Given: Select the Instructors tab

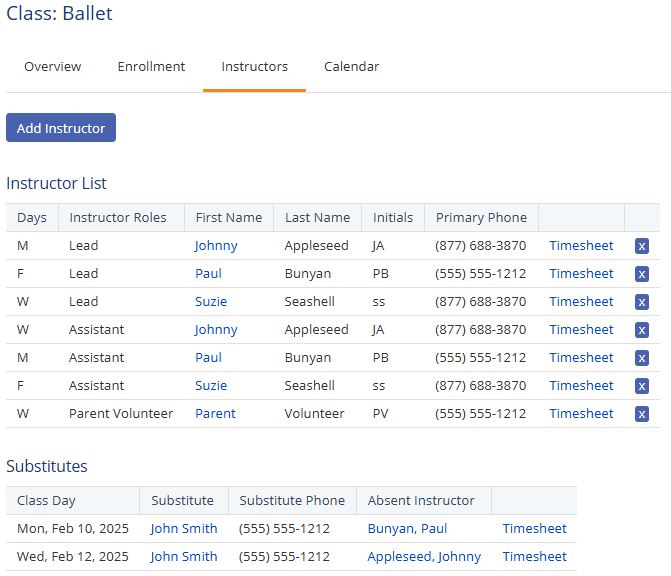Looking at the screenshot, I should click(254, 67).
